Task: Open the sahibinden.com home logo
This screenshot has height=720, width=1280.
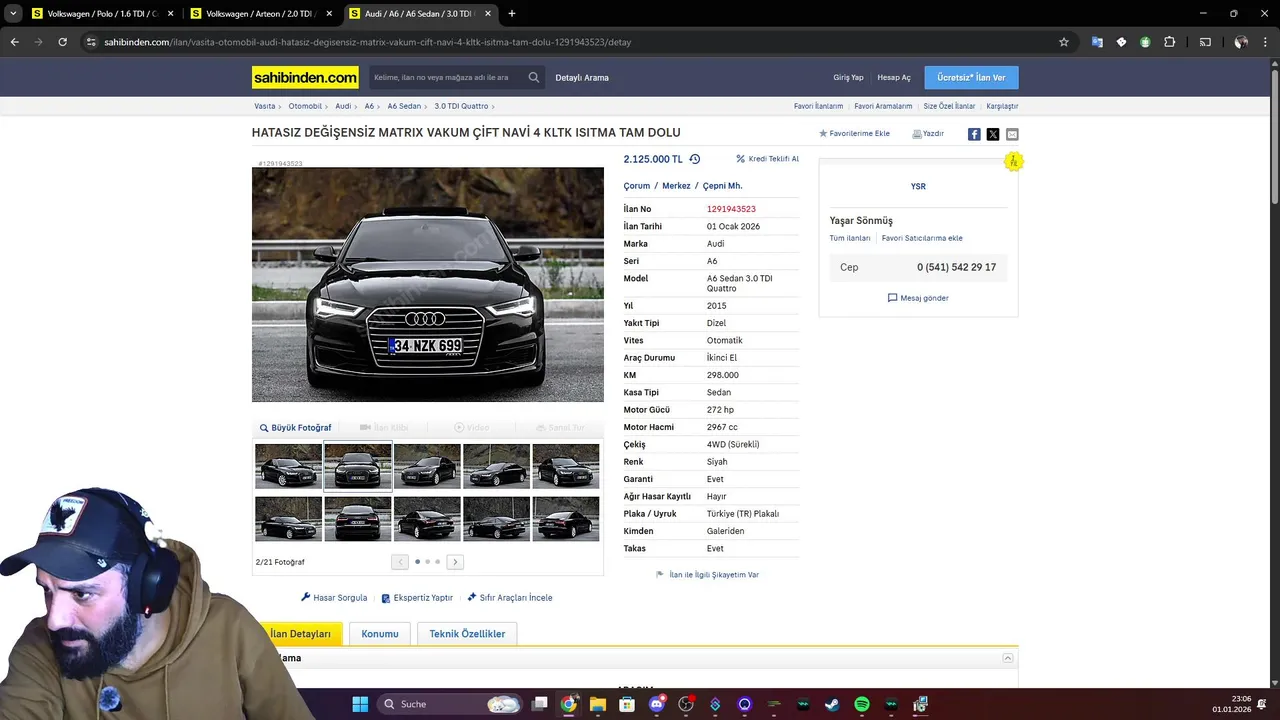Action: coord(305,77)
